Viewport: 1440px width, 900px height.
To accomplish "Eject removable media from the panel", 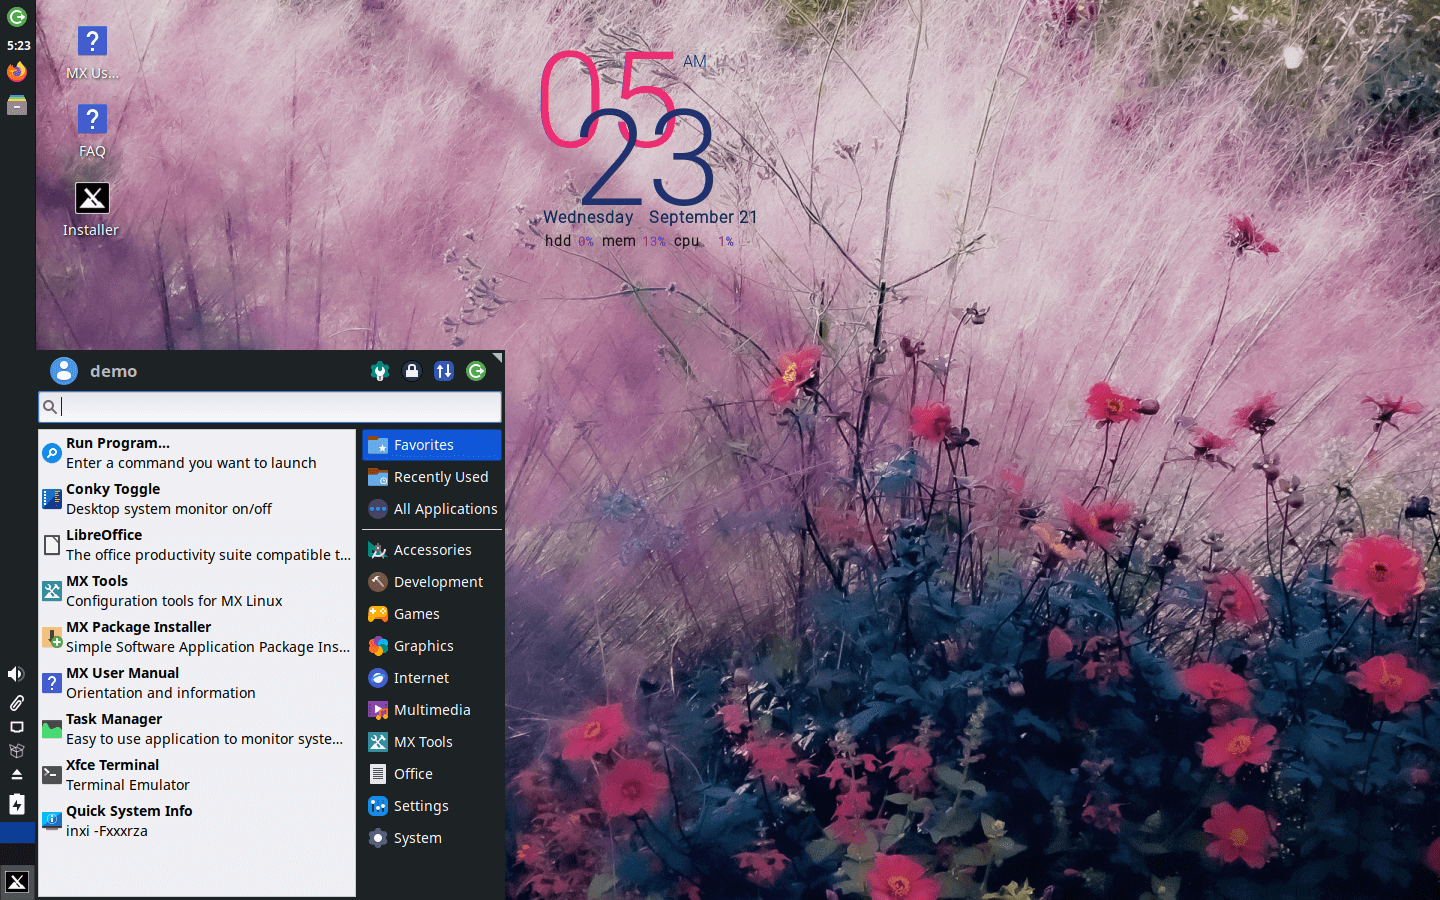I will tap(16, 775).
